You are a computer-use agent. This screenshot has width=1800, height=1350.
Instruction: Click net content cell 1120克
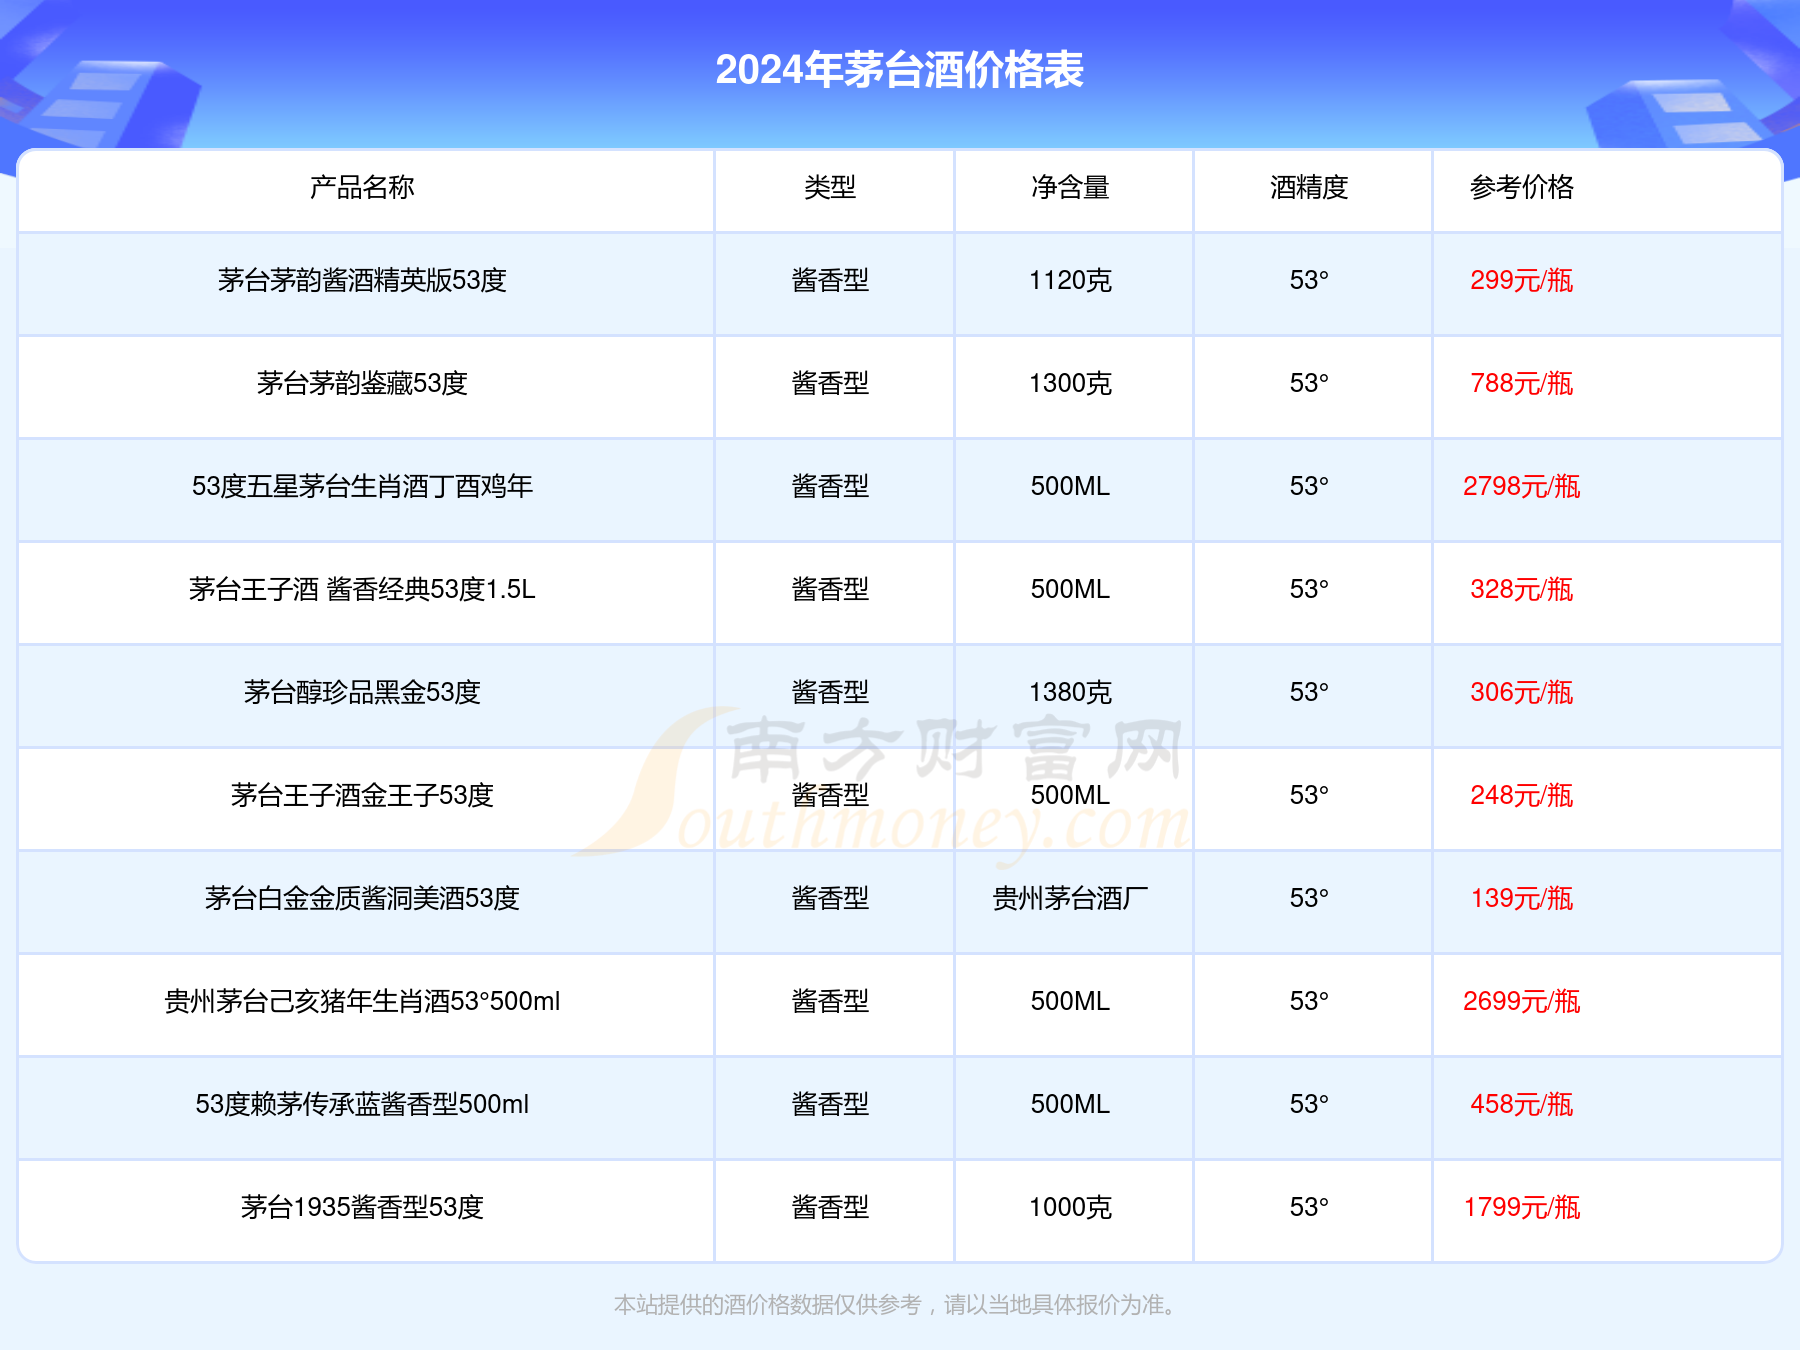tap(1070, 280)
